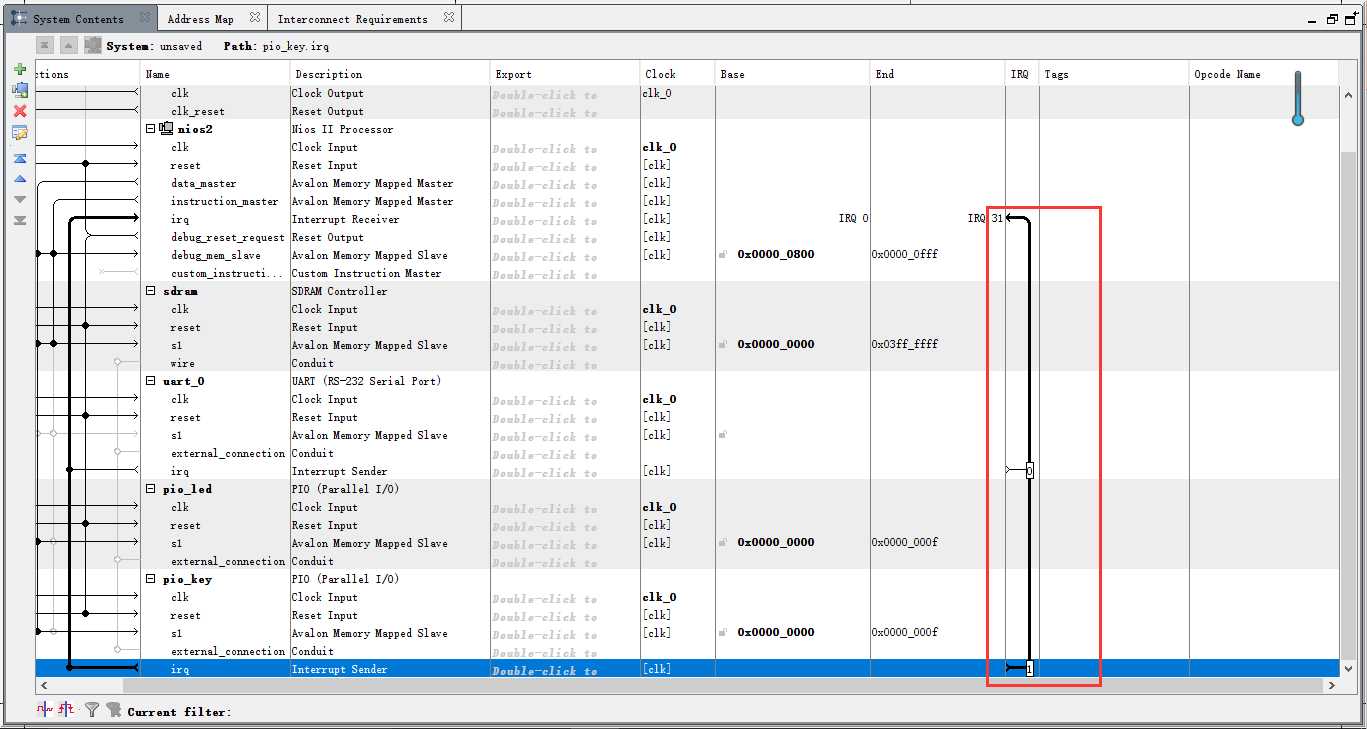Toggle the connection dot on pio_key irq row

coord(69,667)
